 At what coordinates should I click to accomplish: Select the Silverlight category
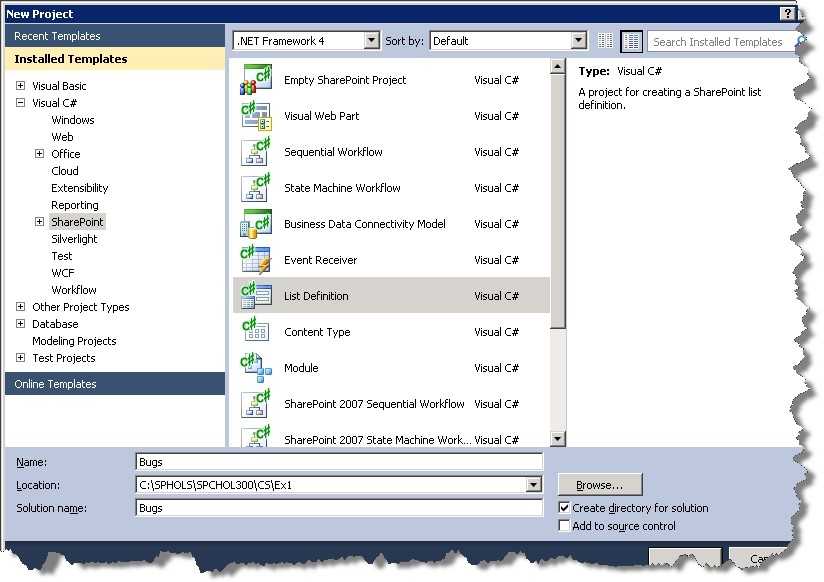[x=74, y=239]
